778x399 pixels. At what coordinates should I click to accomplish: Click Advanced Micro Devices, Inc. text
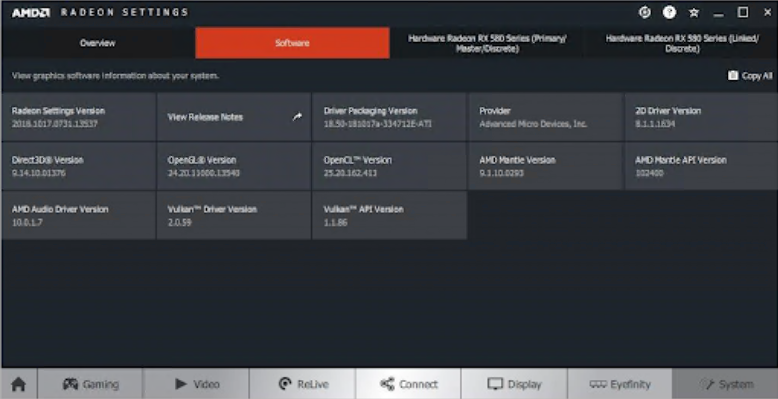pyautogui.click(x=533, y=124)
